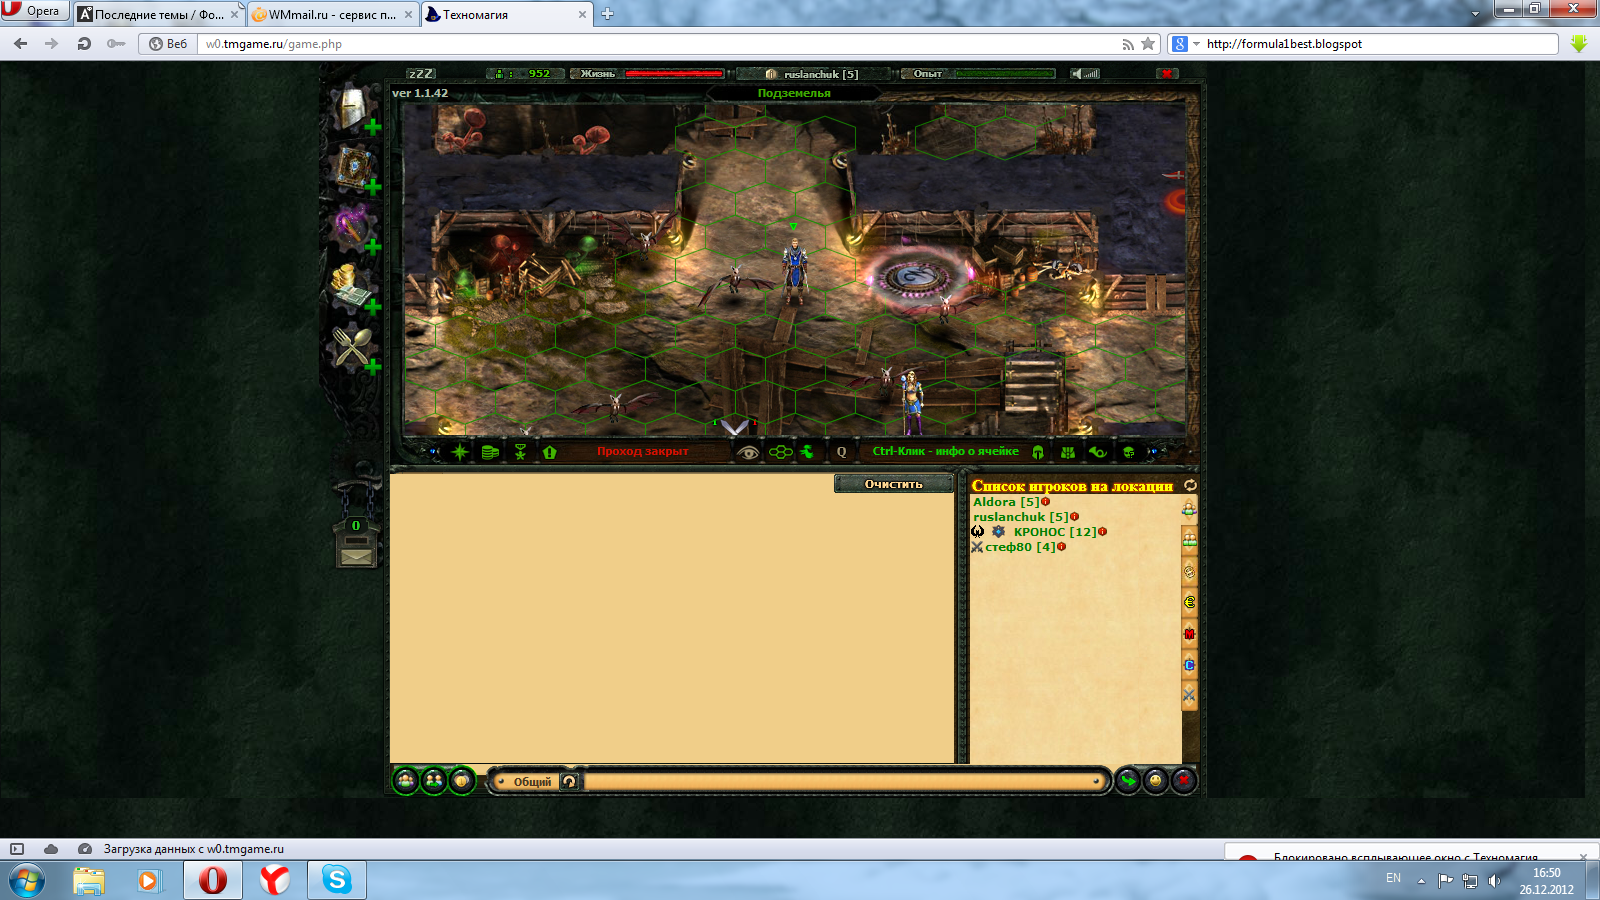Click the info badge next to Aldora
1600x900 pixels.
point(1046,502)
